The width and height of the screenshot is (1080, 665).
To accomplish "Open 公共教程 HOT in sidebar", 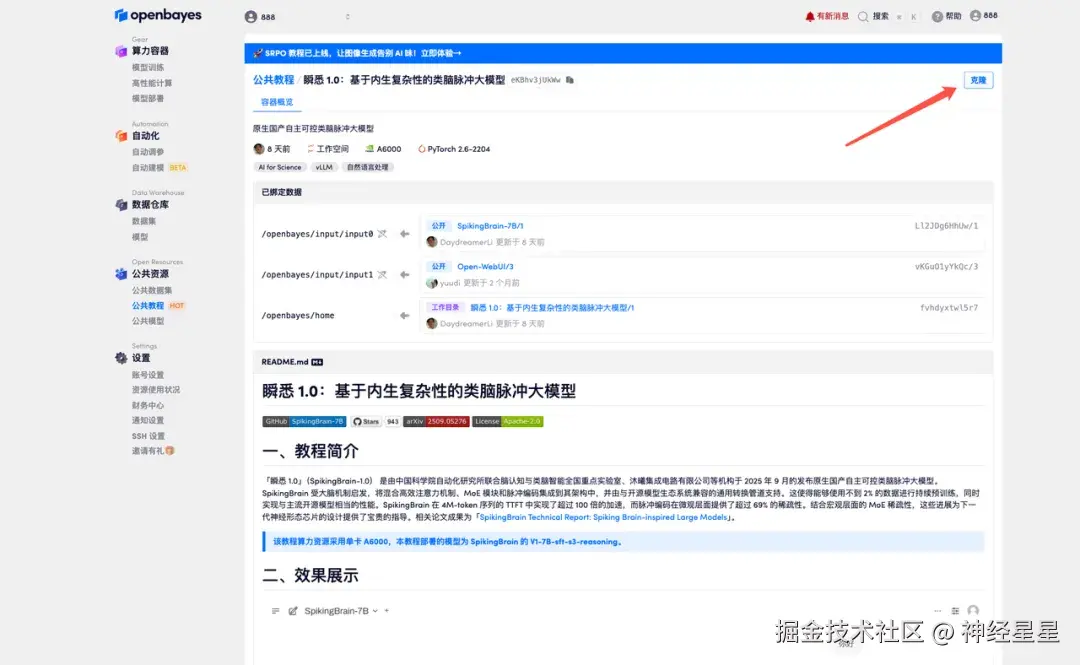I will pos(158,305).
